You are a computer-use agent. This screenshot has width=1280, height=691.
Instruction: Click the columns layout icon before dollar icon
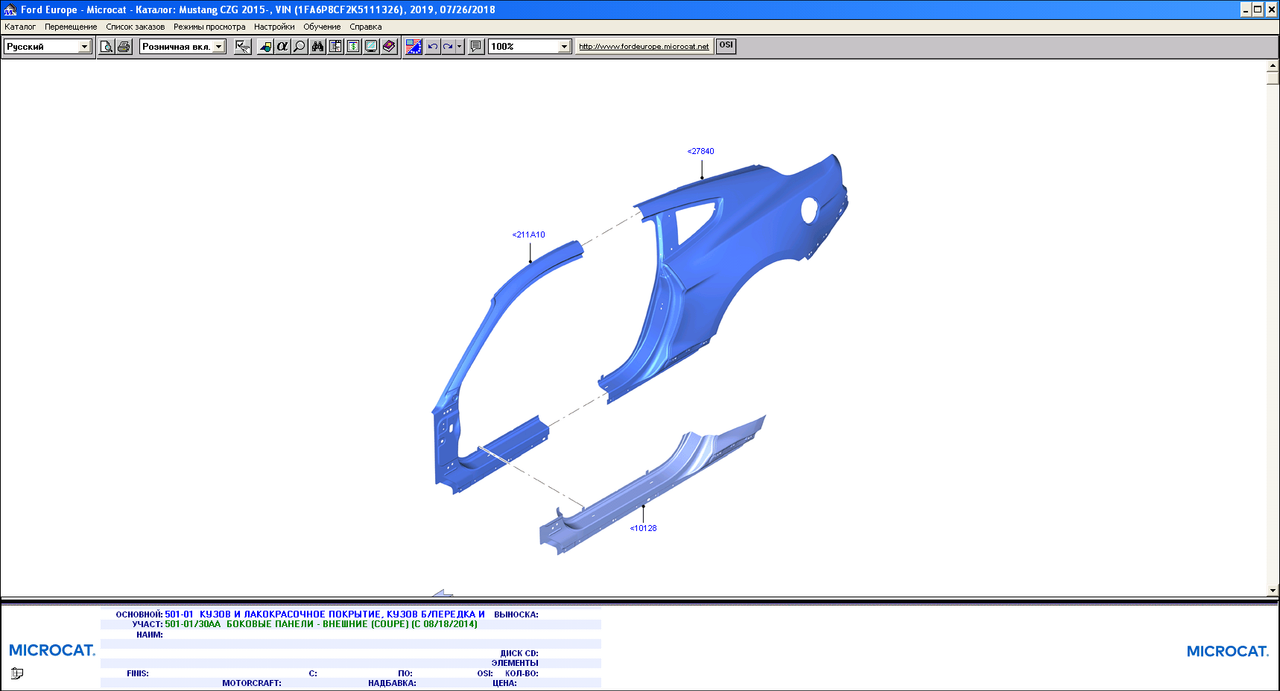[x=336, y=46]
